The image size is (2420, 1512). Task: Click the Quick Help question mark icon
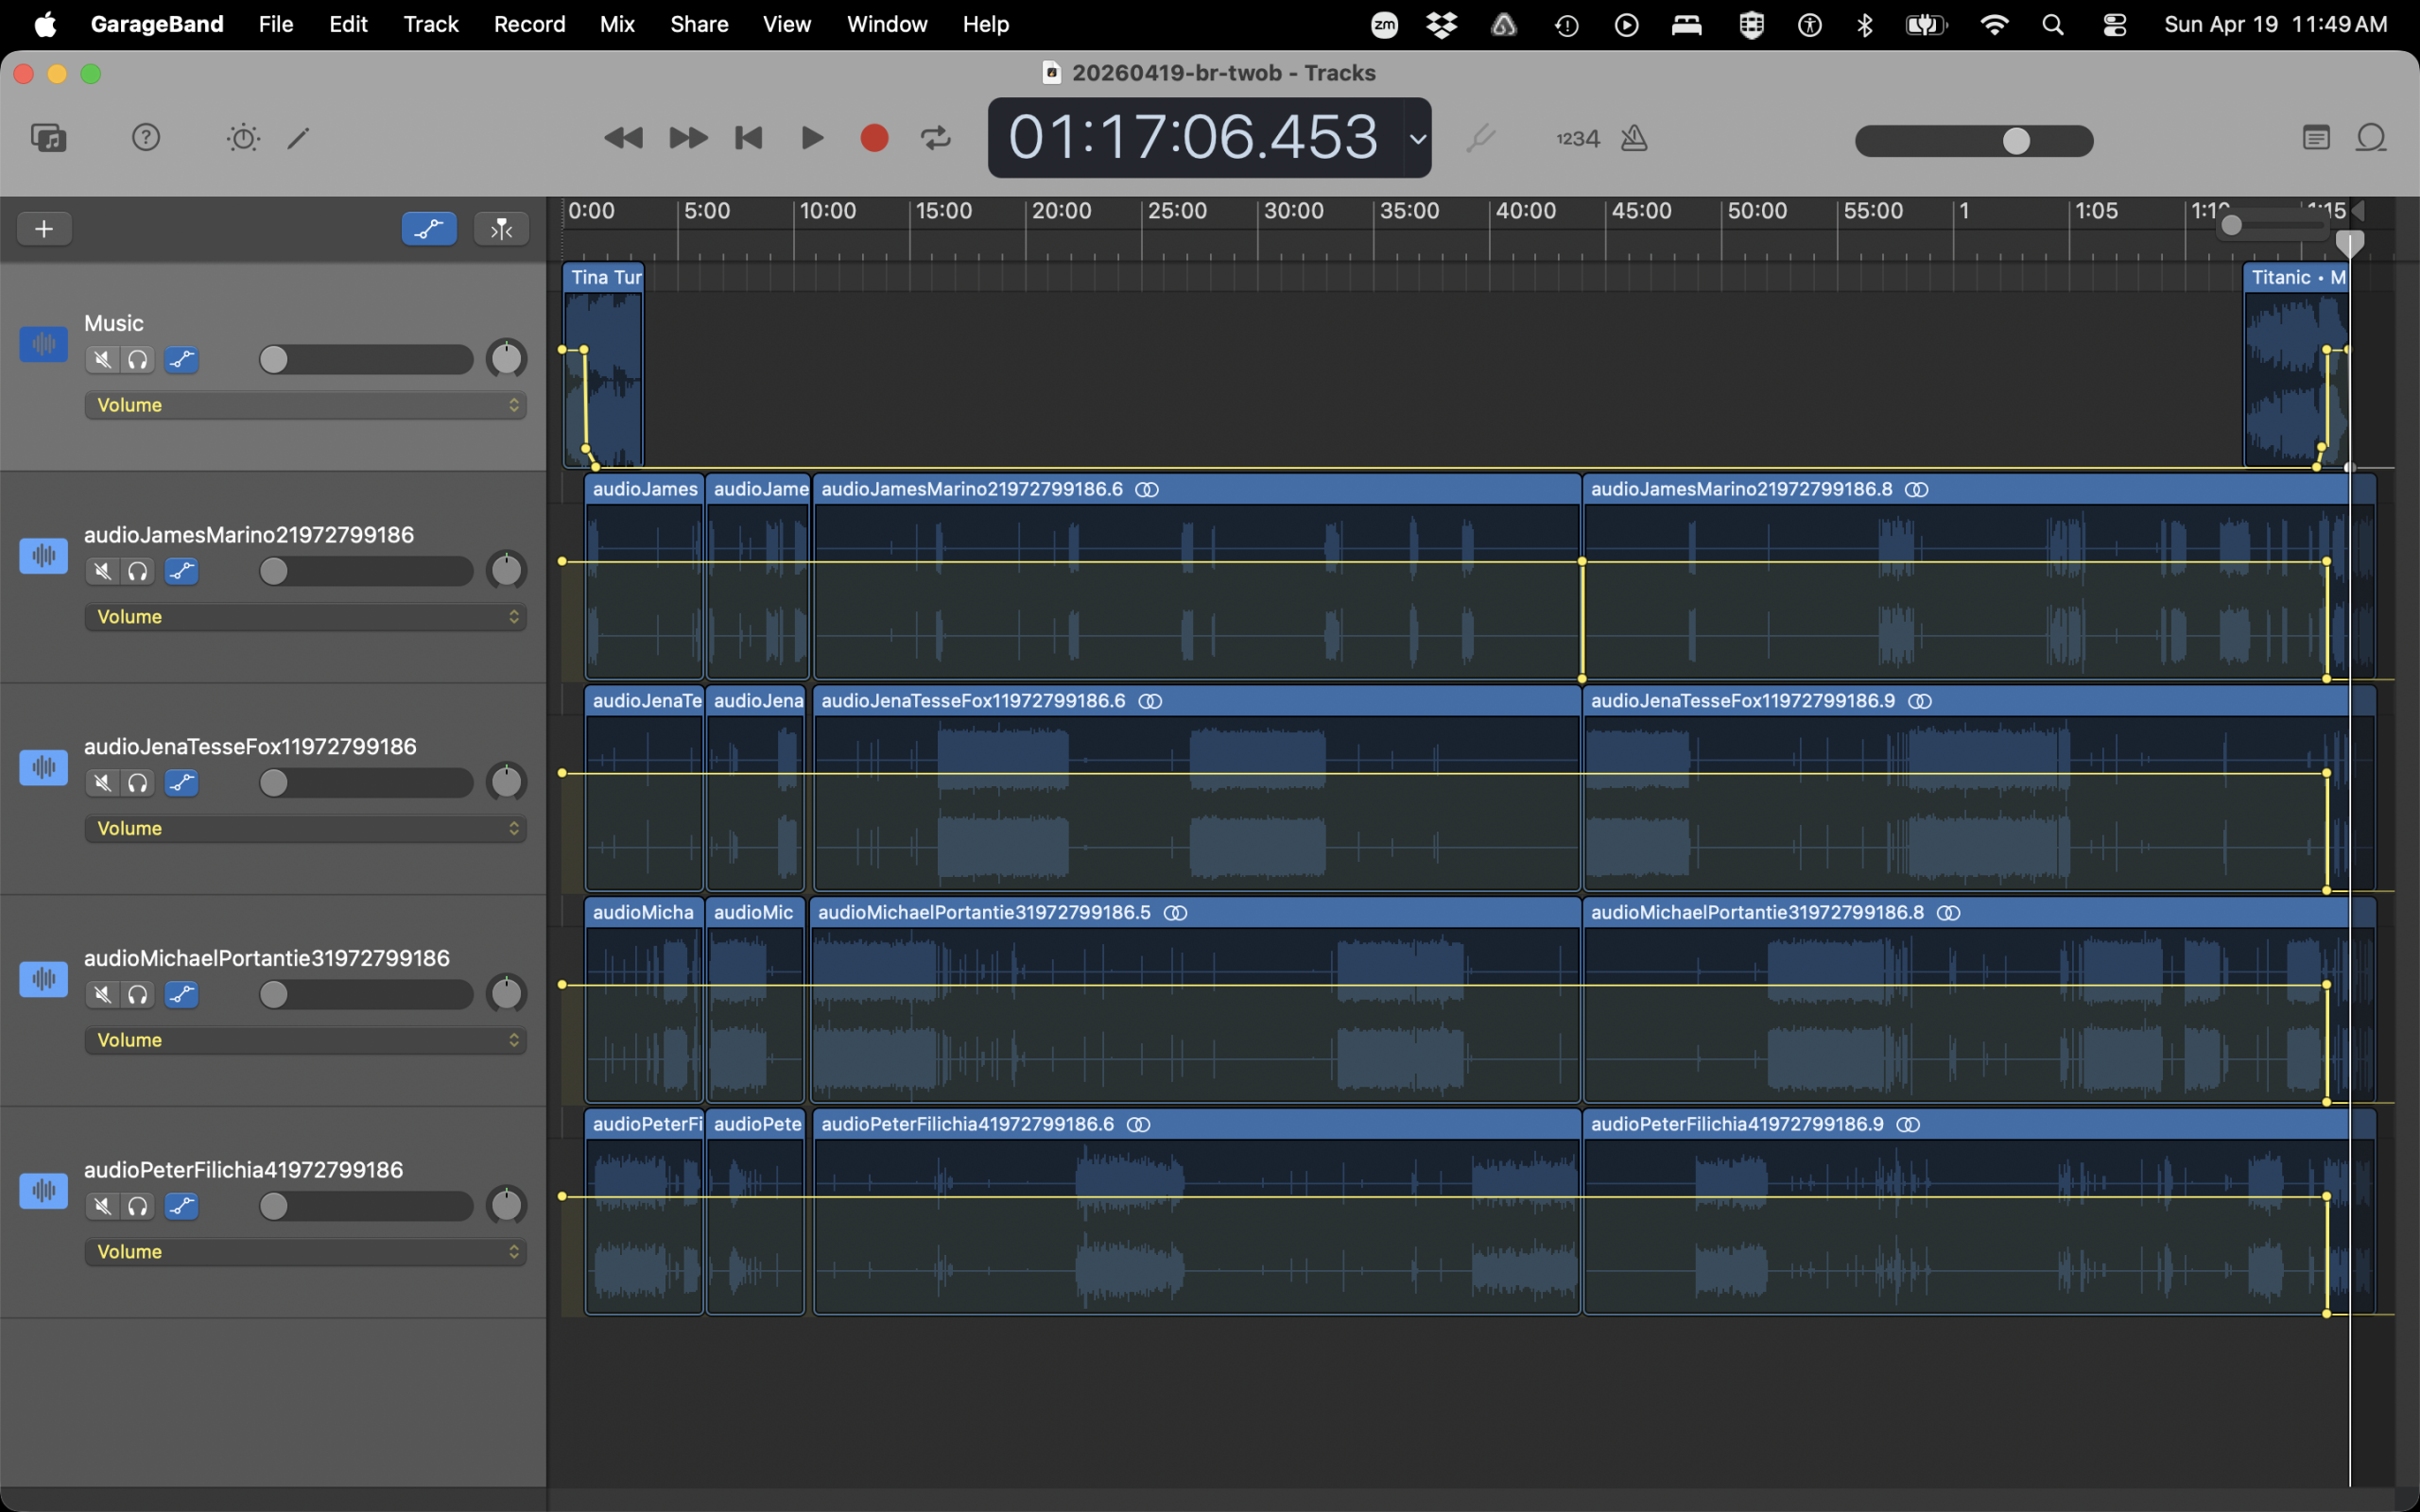click(x=146, y=138)
